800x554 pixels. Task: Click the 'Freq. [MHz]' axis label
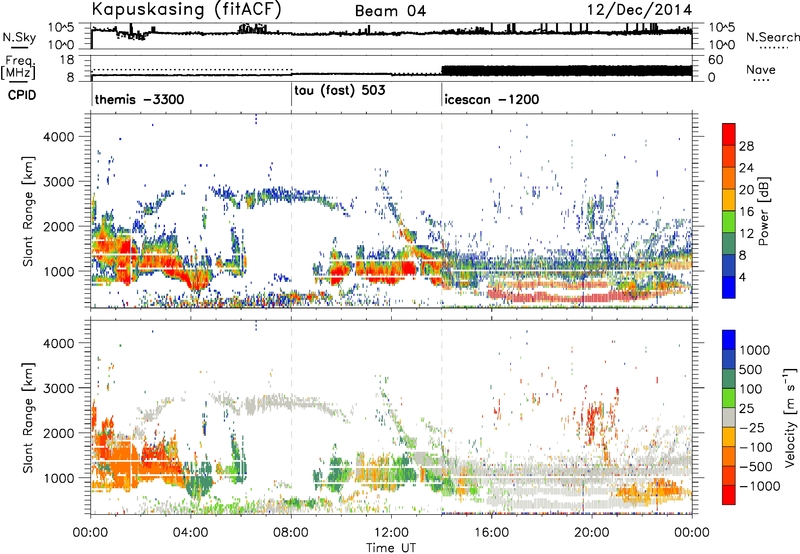tap(18, 68)
